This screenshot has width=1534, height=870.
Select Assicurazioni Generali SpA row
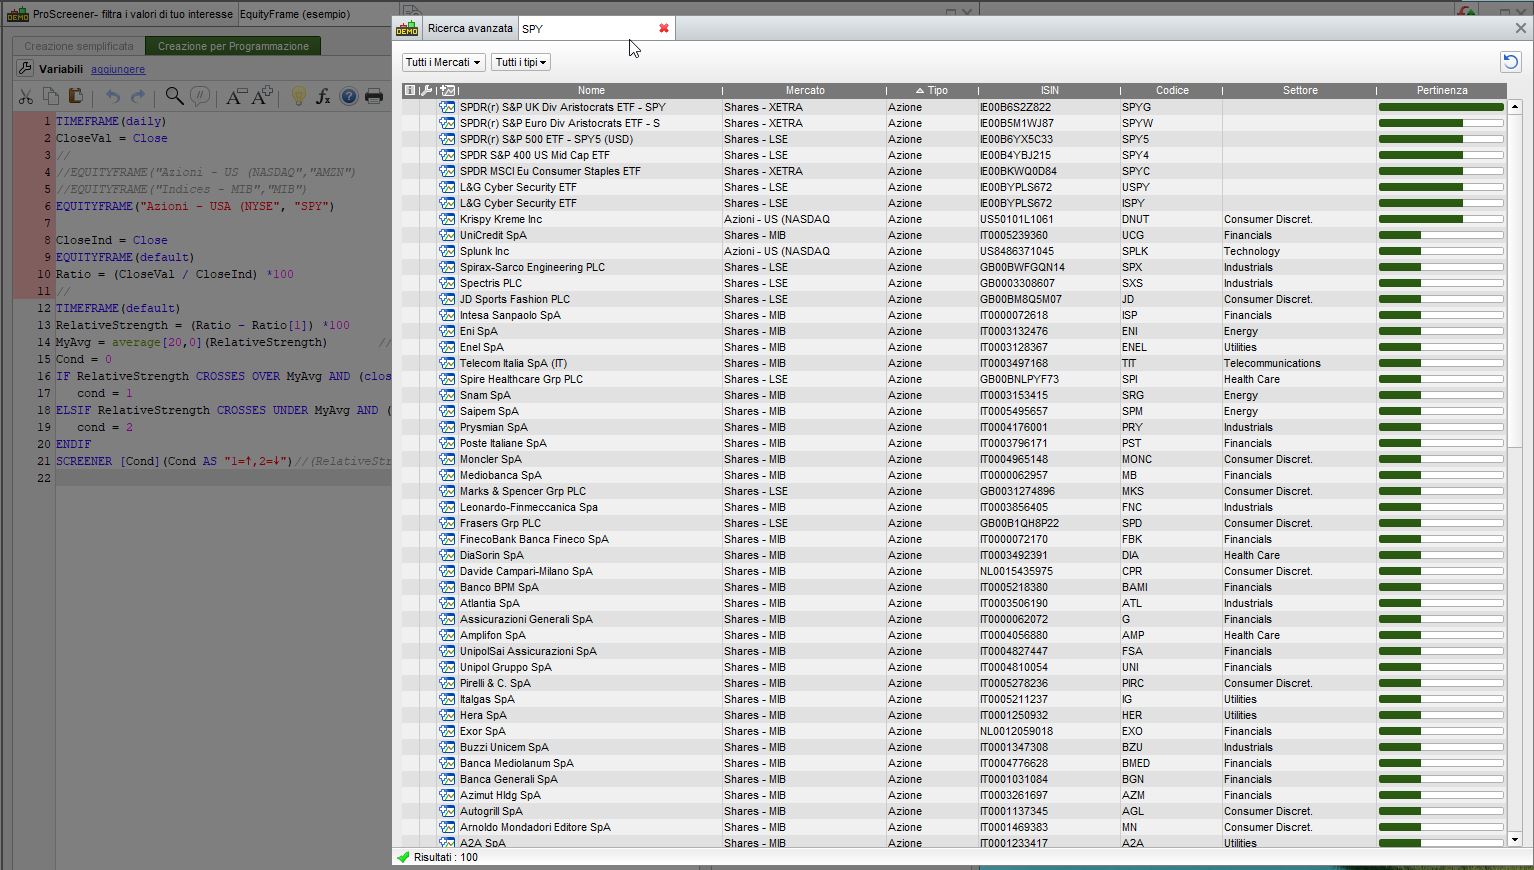click(954, 619)
